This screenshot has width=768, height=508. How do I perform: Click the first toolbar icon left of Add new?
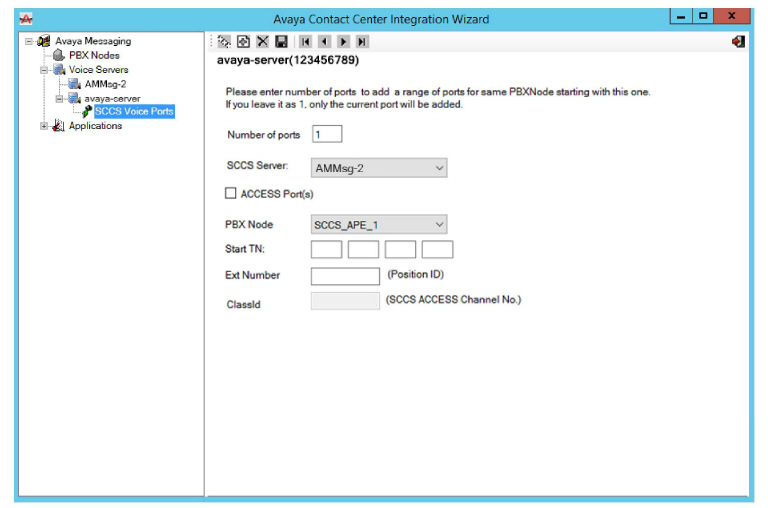[224, 42]
